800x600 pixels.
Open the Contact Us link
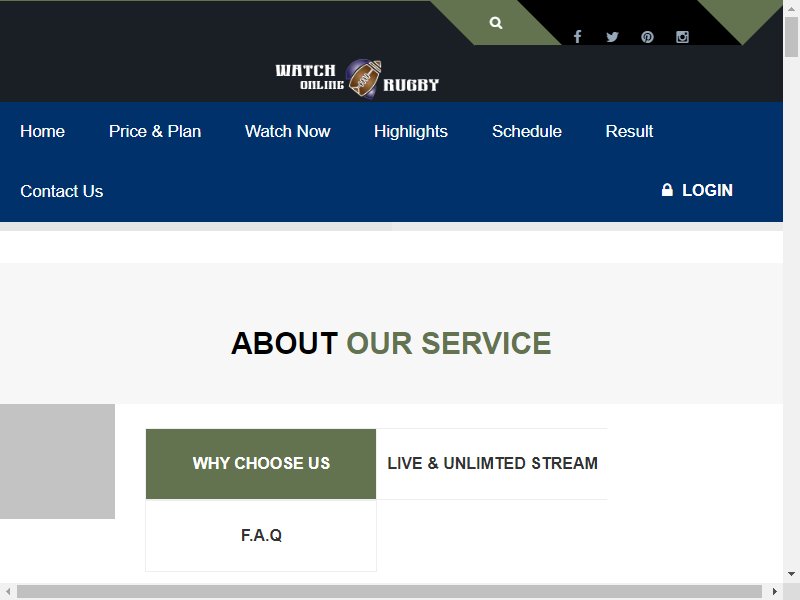click(x=62, y=191)
